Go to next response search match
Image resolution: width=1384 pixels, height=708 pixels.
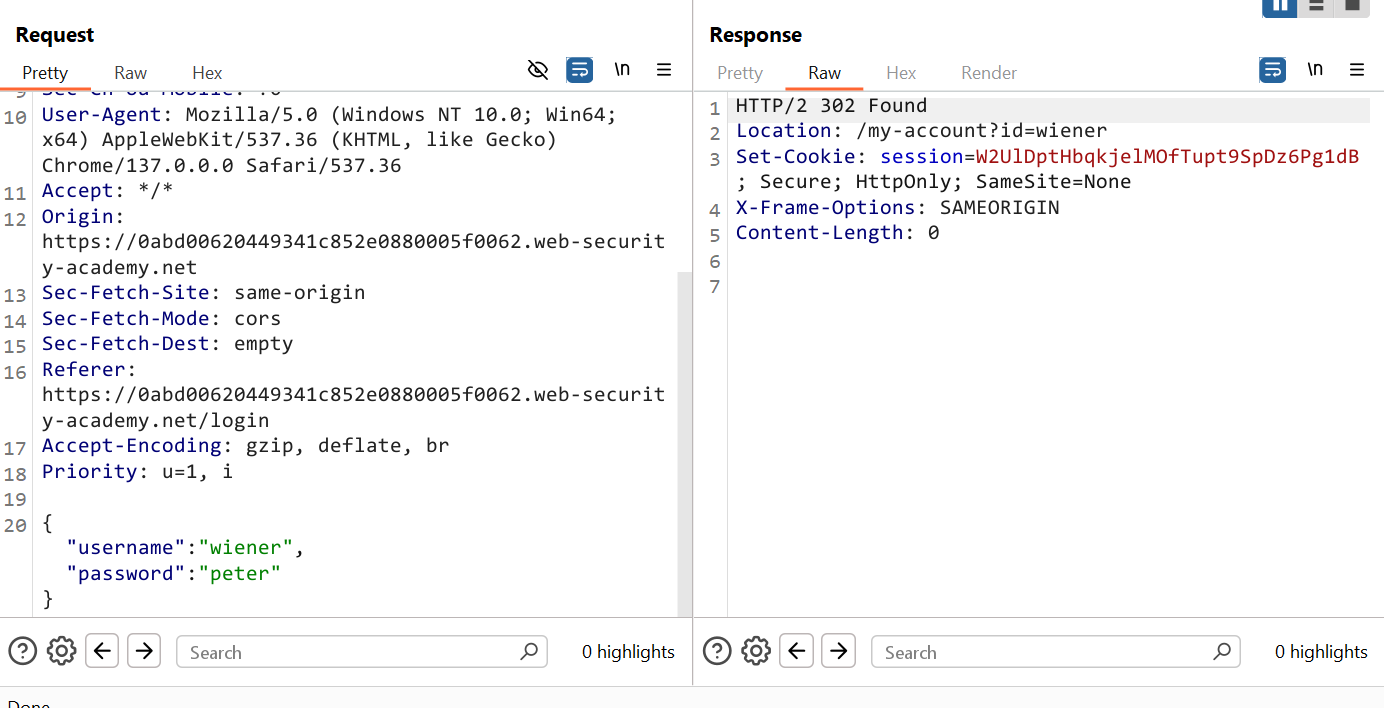pyautogui.click(x=838, y=651)
